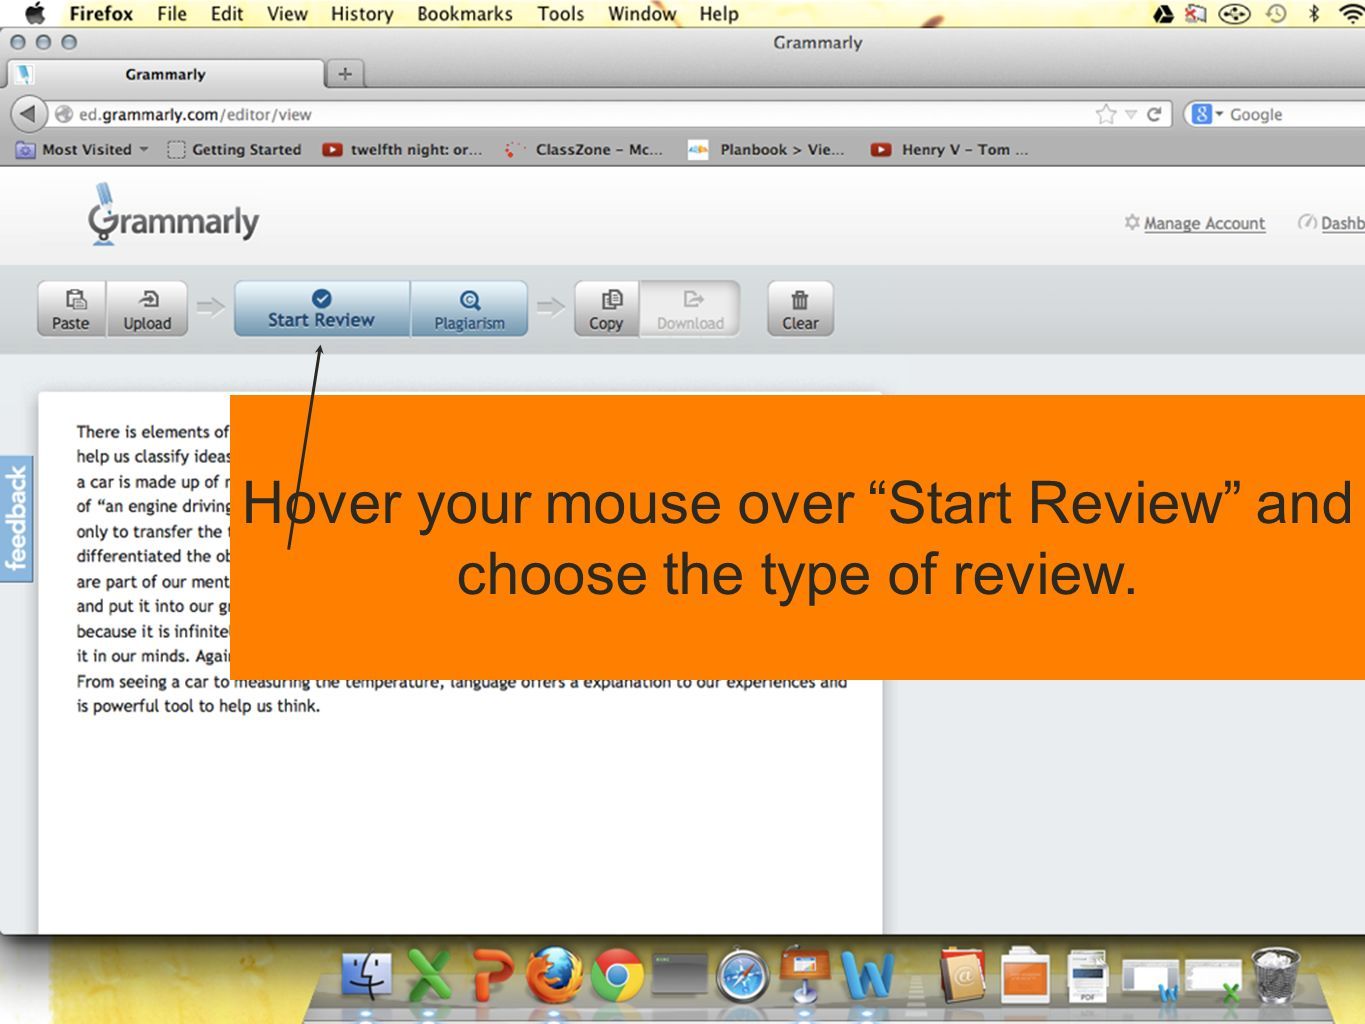Click the text "is powerful tool to help us think."
Image resolution: width=1365 pixels, height=1024 pixels.
[x=198, y=706]
